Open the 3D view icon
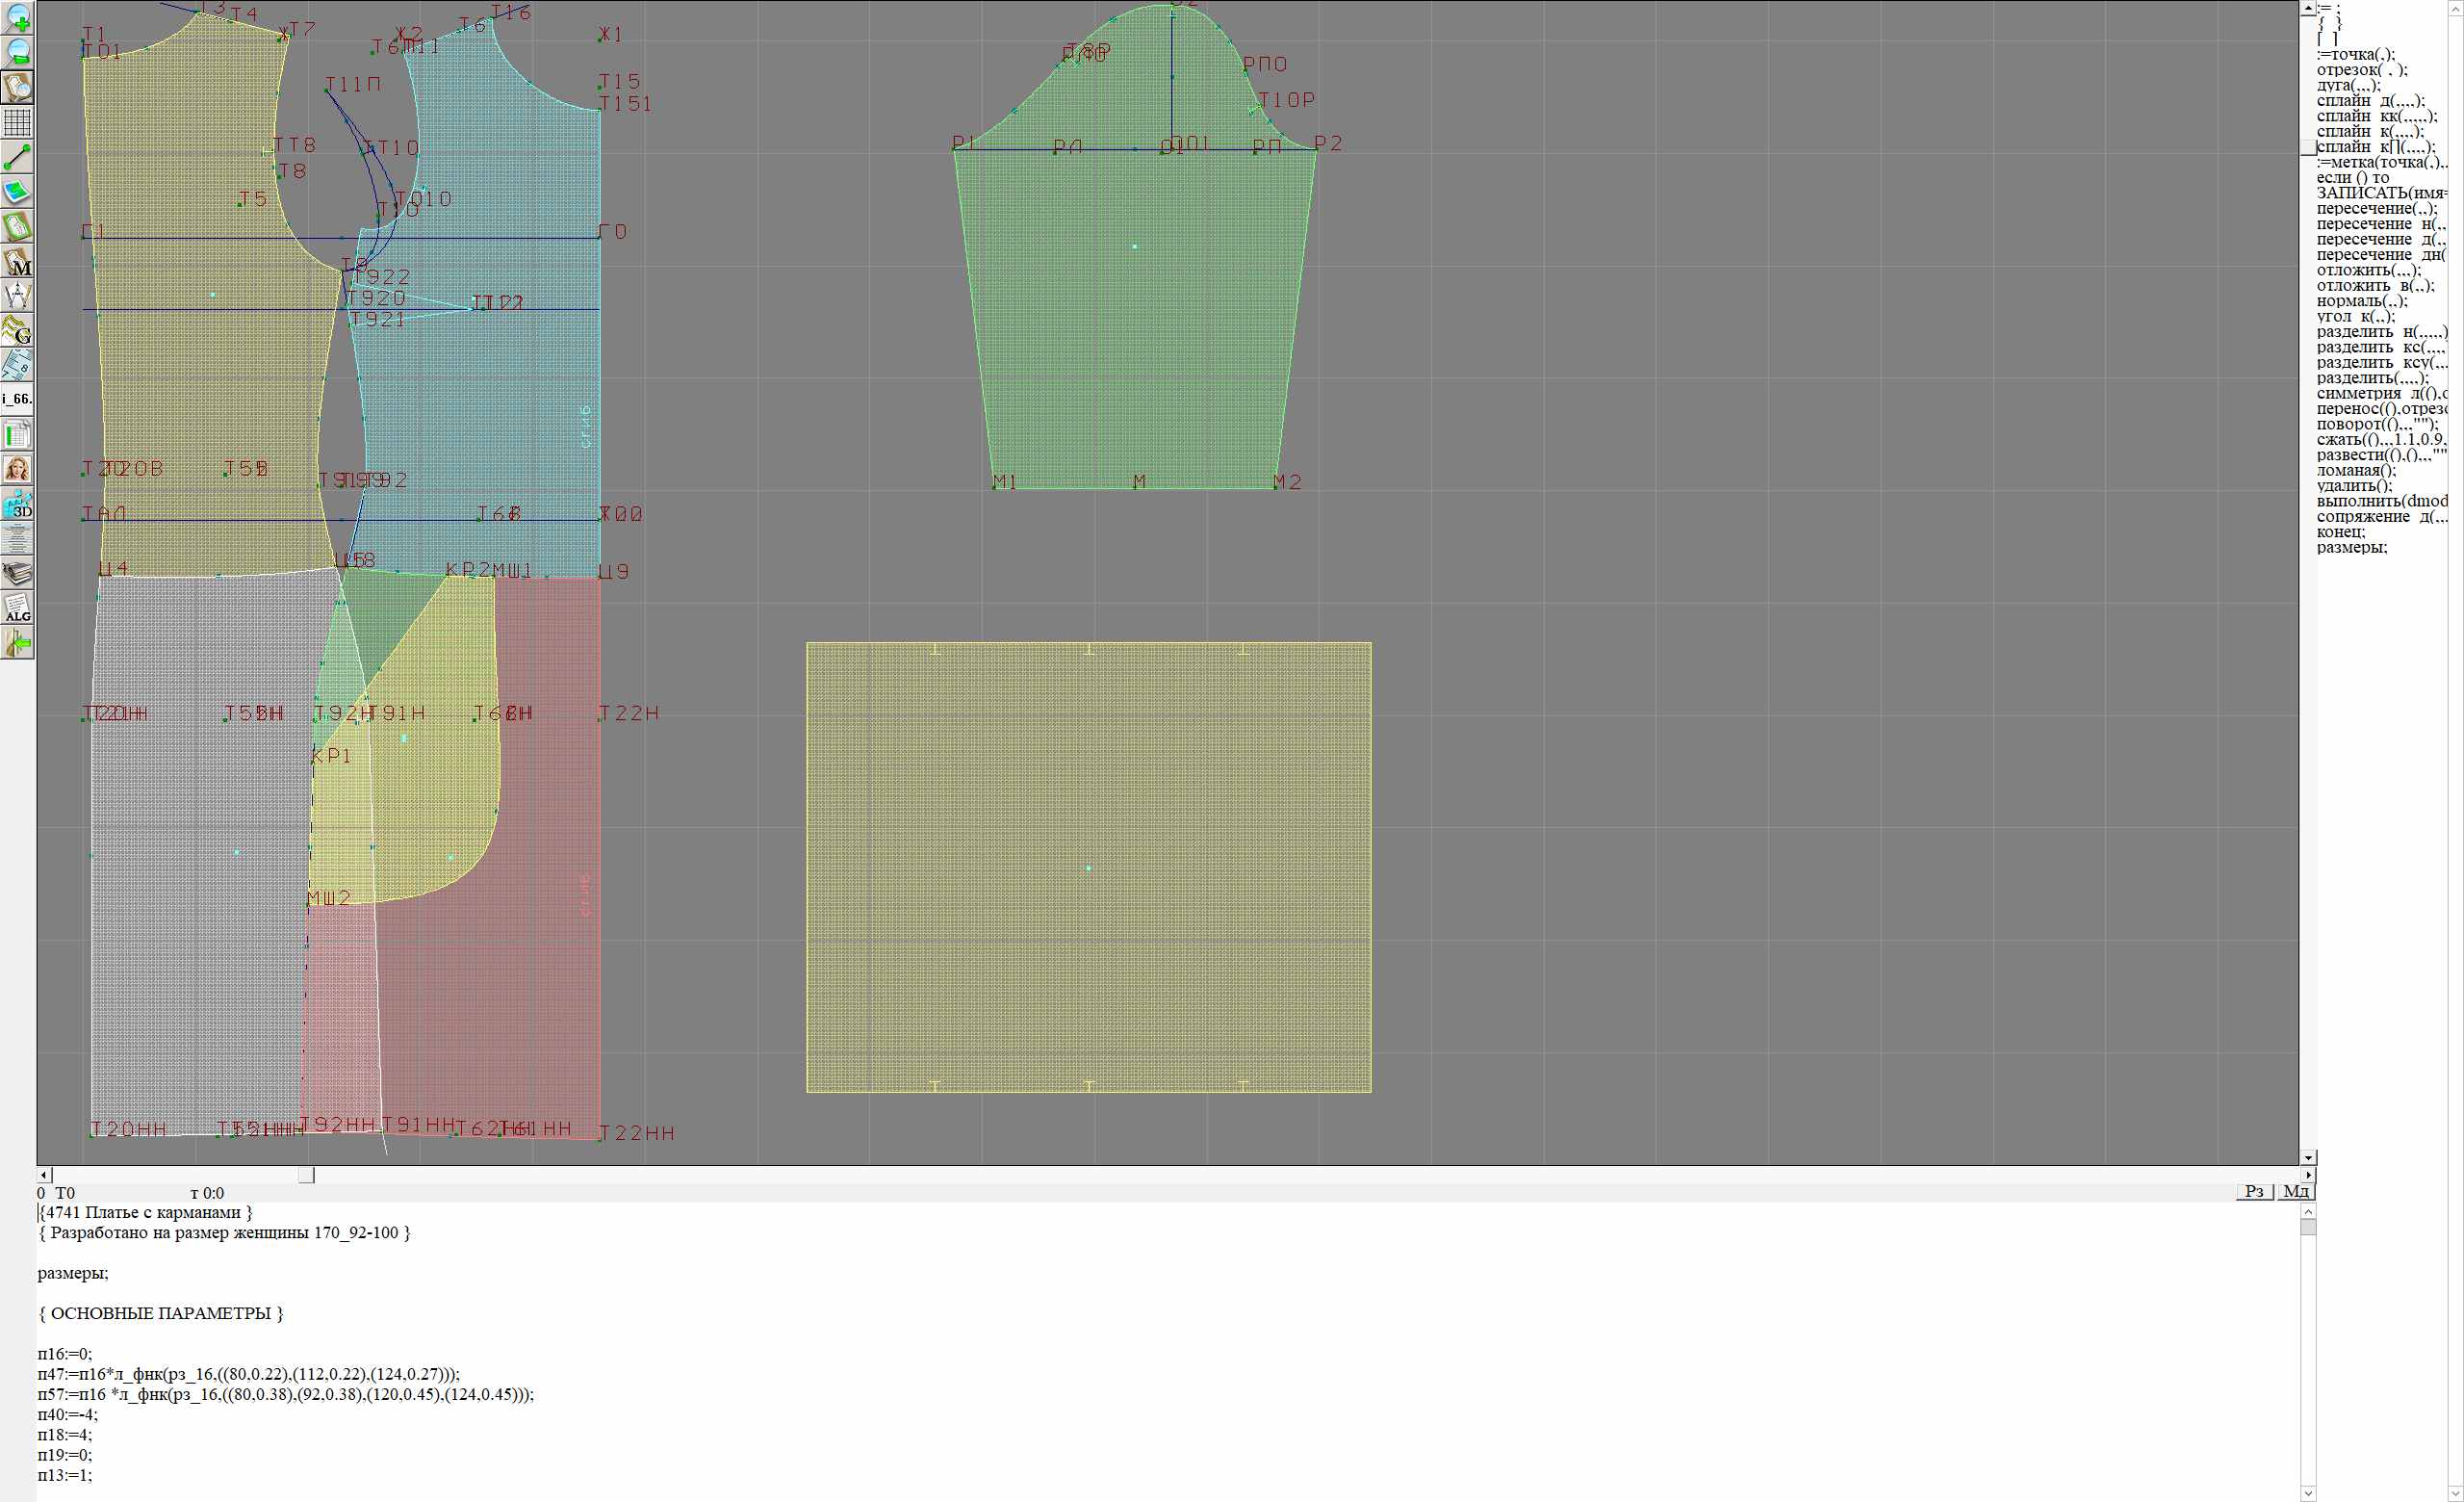The height and width of the screenshot is (1502, 2464). pos(18,504)
